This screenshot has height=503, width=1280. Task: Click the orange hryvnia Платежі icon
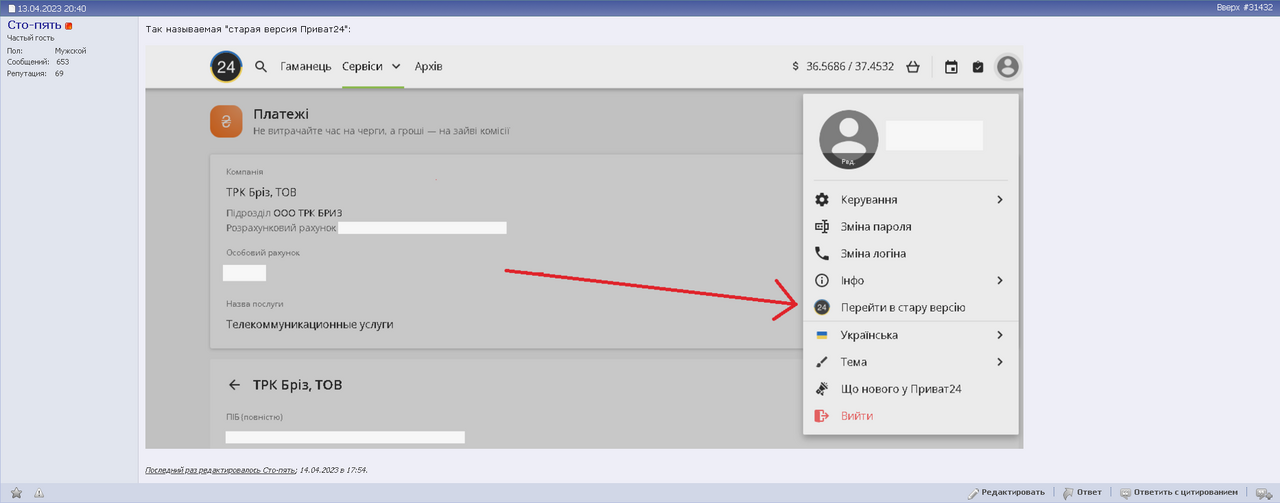[227, 121]
